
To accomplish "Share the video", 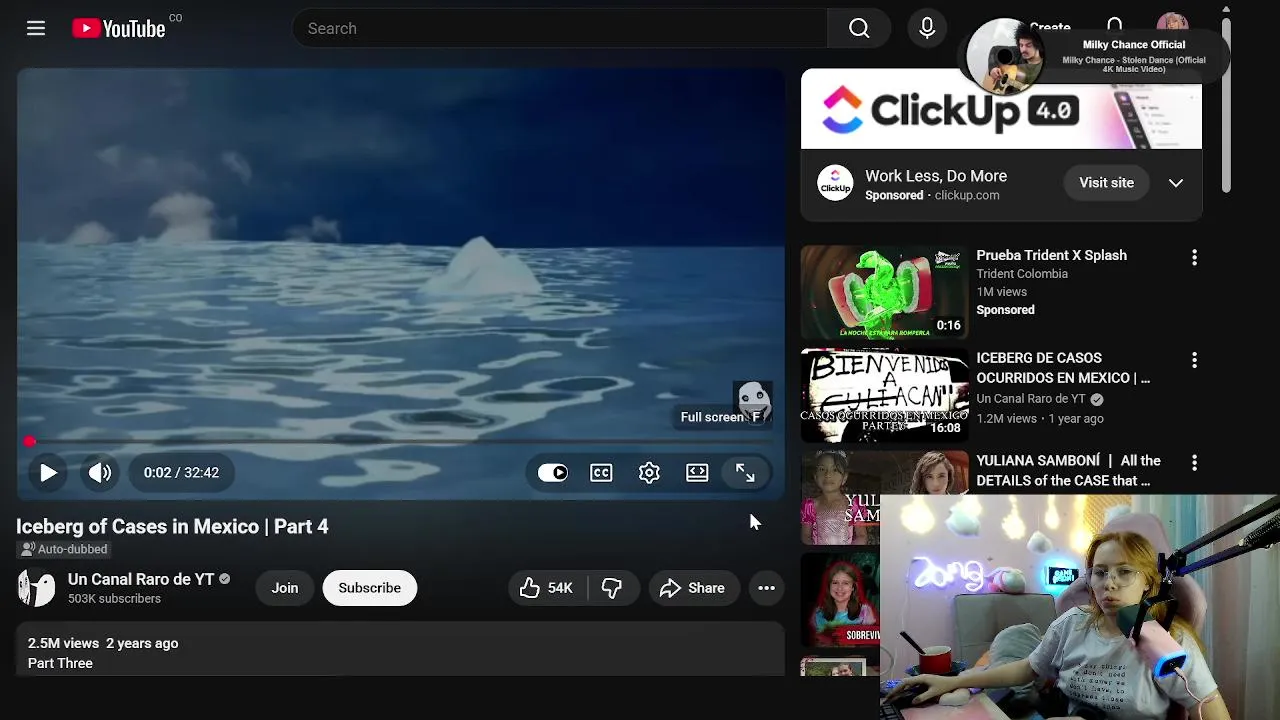I will coord(693,588).
